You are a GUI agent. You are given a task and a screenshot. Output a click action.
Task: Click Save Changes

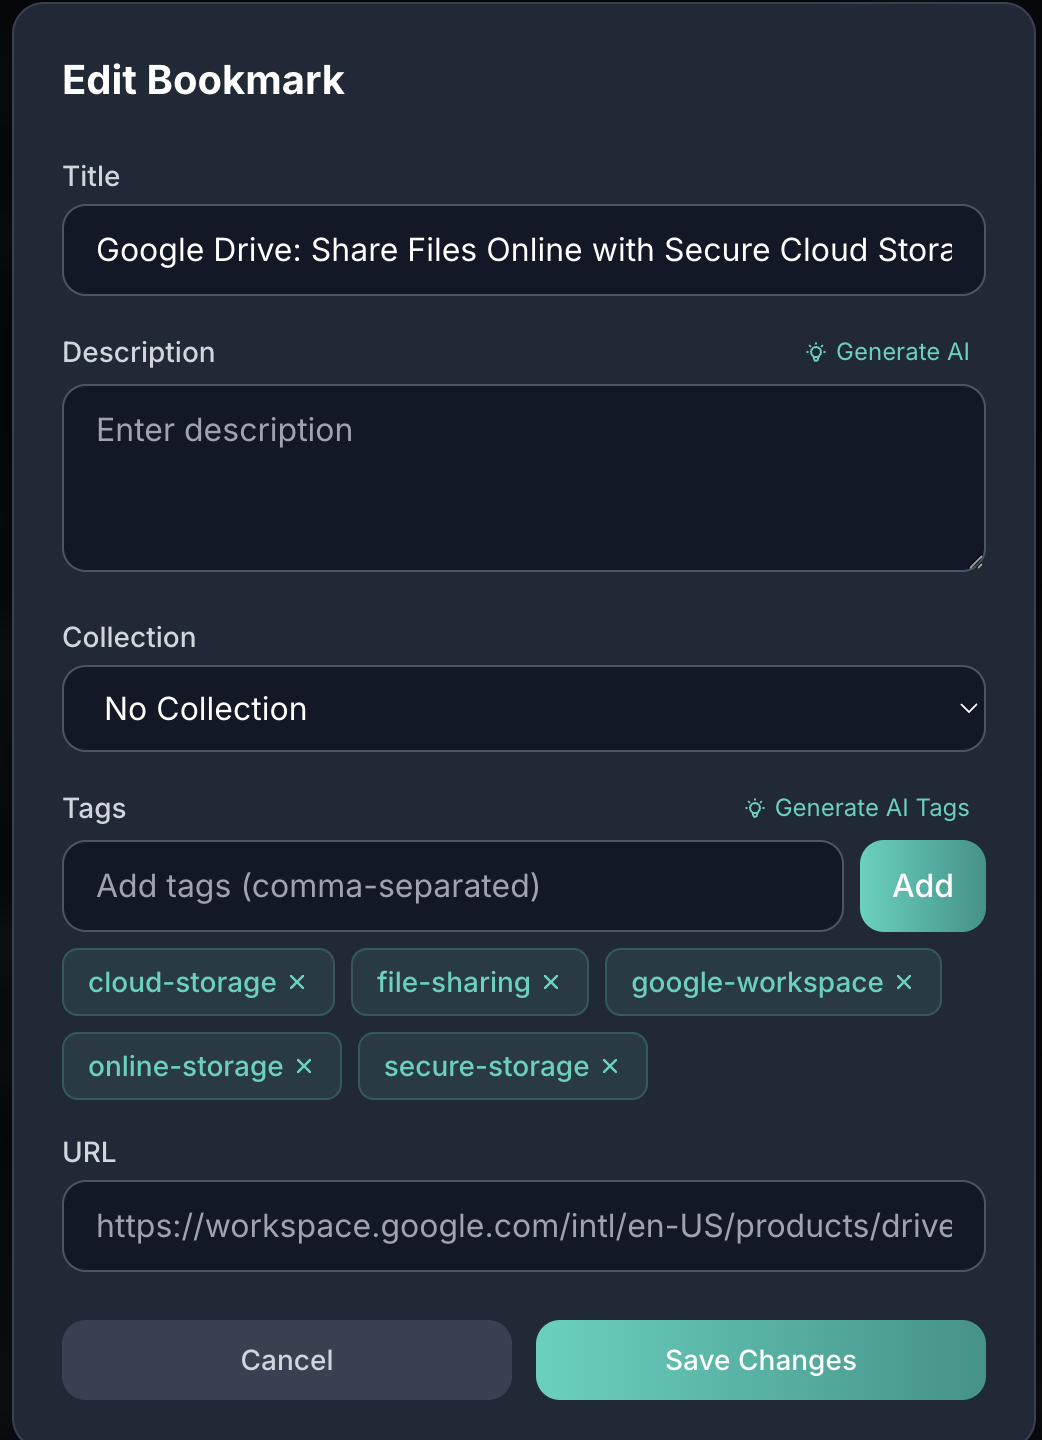760,1360
